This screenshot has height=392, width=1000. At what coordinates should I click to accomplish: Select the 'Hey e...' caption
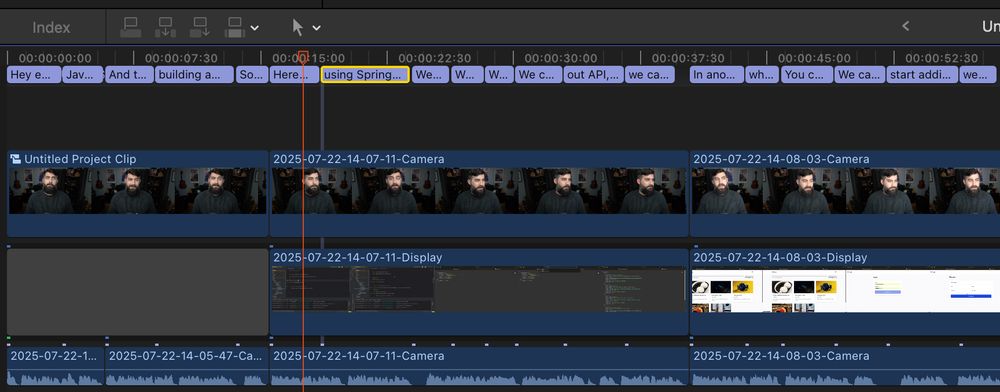click(x=34, y=75)
